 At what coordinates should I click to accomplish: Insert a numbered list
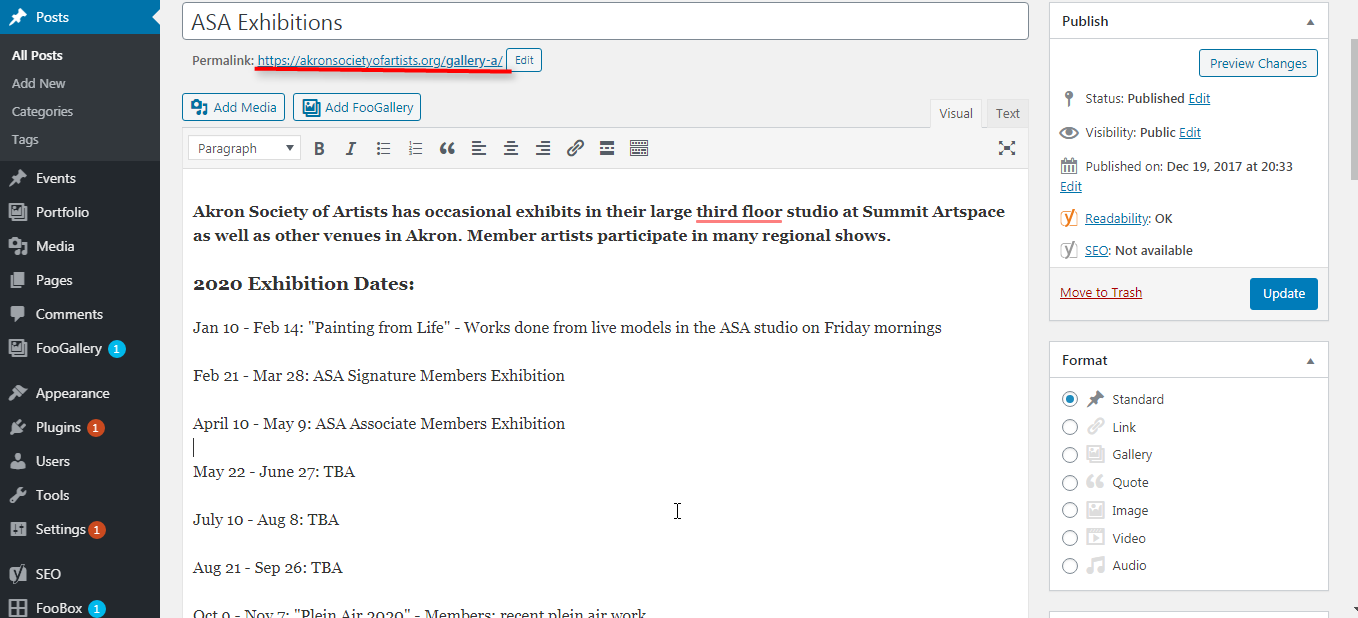[x=415, y=148]
